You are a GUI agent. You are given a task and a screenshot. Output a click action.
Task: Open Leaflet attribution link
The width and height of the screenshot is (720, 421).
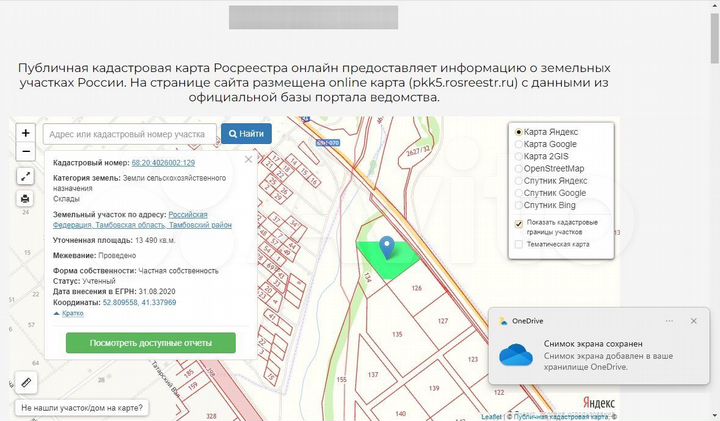[491, 417]
